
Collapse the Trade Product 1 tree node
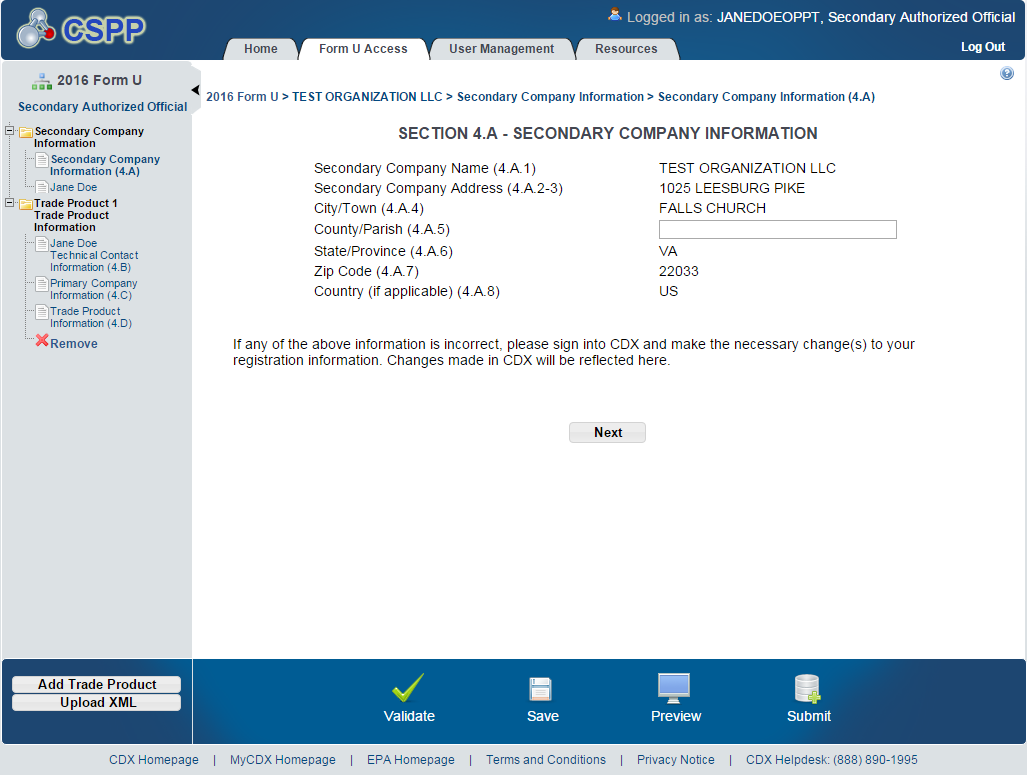coord(10,203)
